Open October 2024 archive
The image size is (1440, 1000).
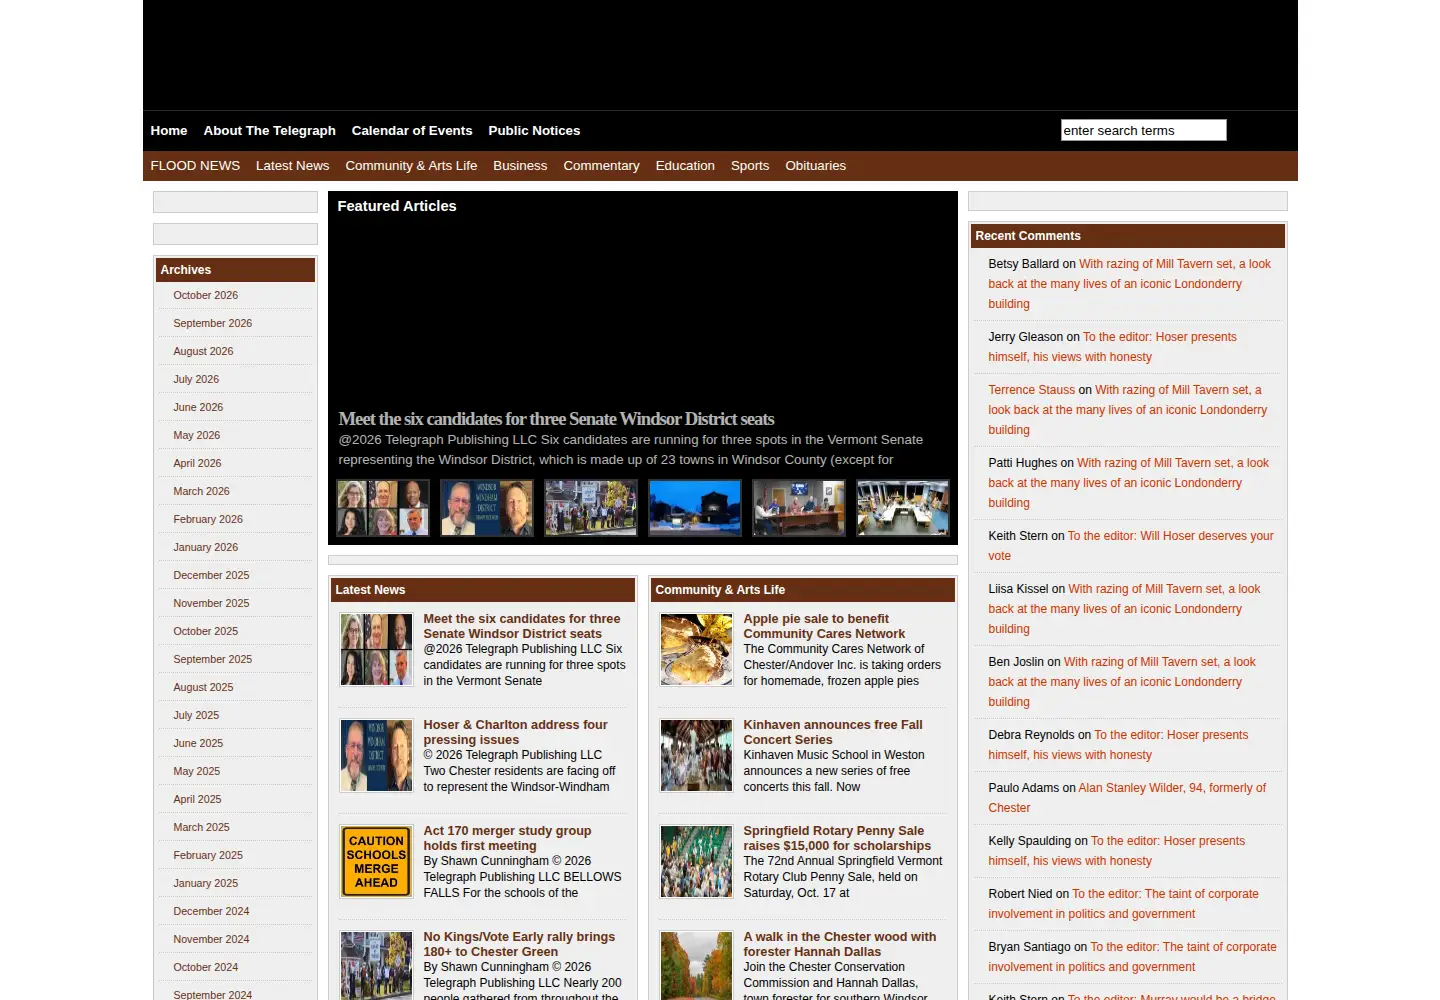point(205,967)
